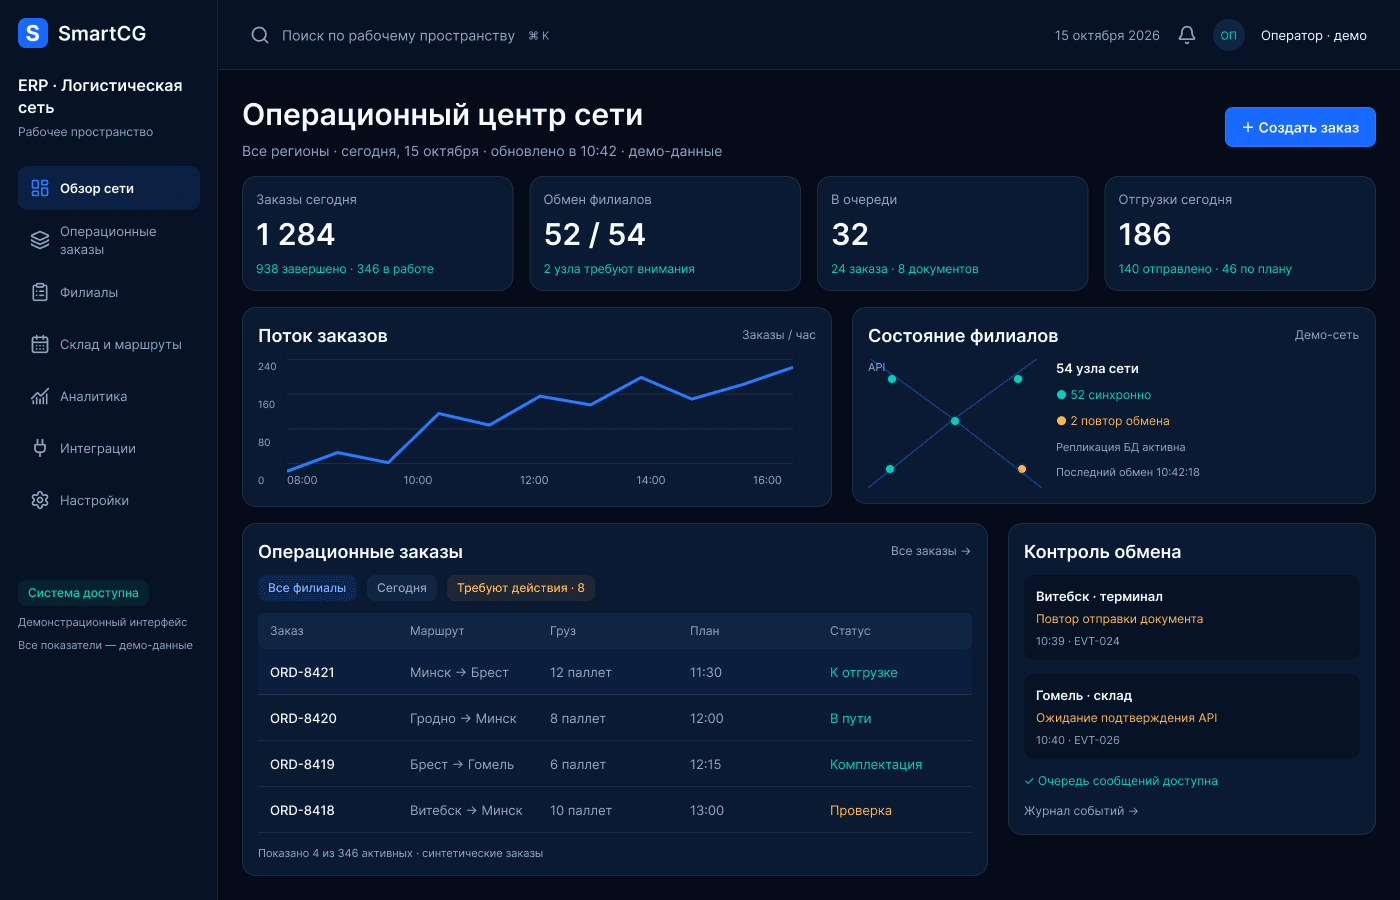
Task: Focus the workspace search field
Action: point(400,35)
